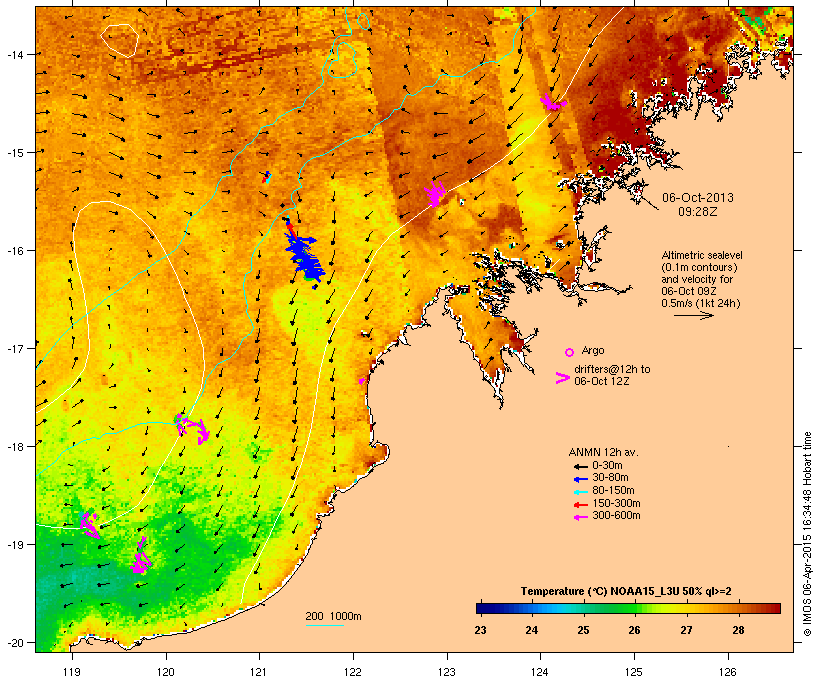The width and height of the screenshot is (820, 680).
Task: Click the green 26 degree section of colorbar
Action: [634, 608]
